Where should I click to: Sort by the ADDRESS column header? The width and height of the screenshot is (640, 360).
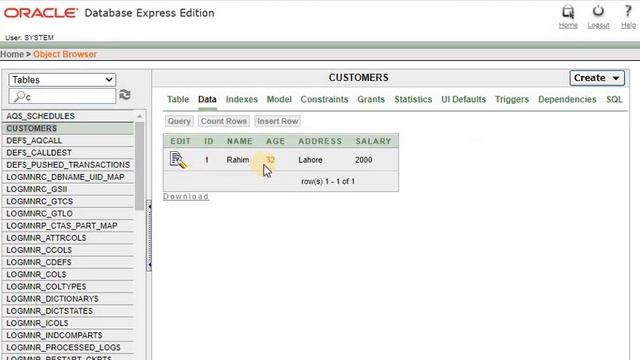coord(320,141)
